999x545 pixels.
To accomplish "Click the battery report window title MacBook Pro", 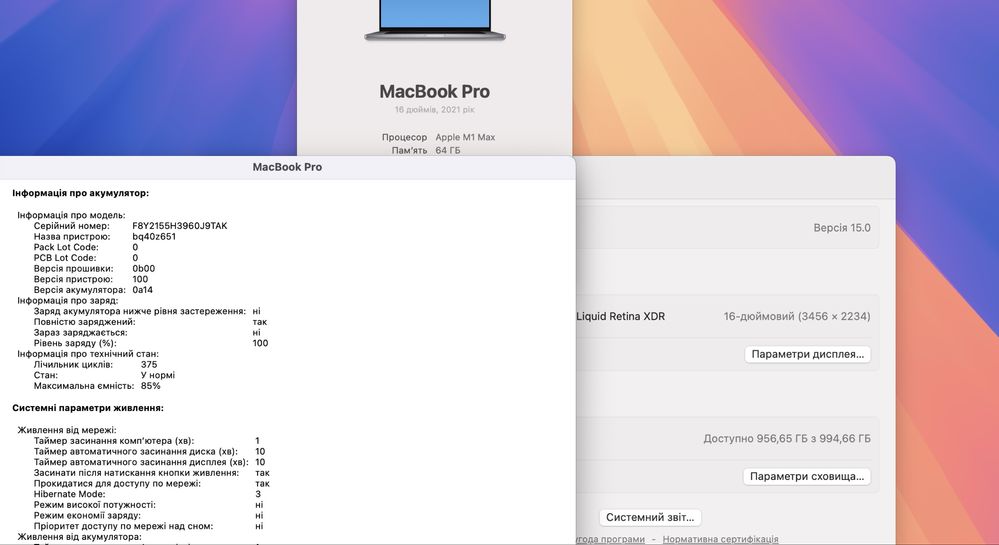I will (287, 167).
